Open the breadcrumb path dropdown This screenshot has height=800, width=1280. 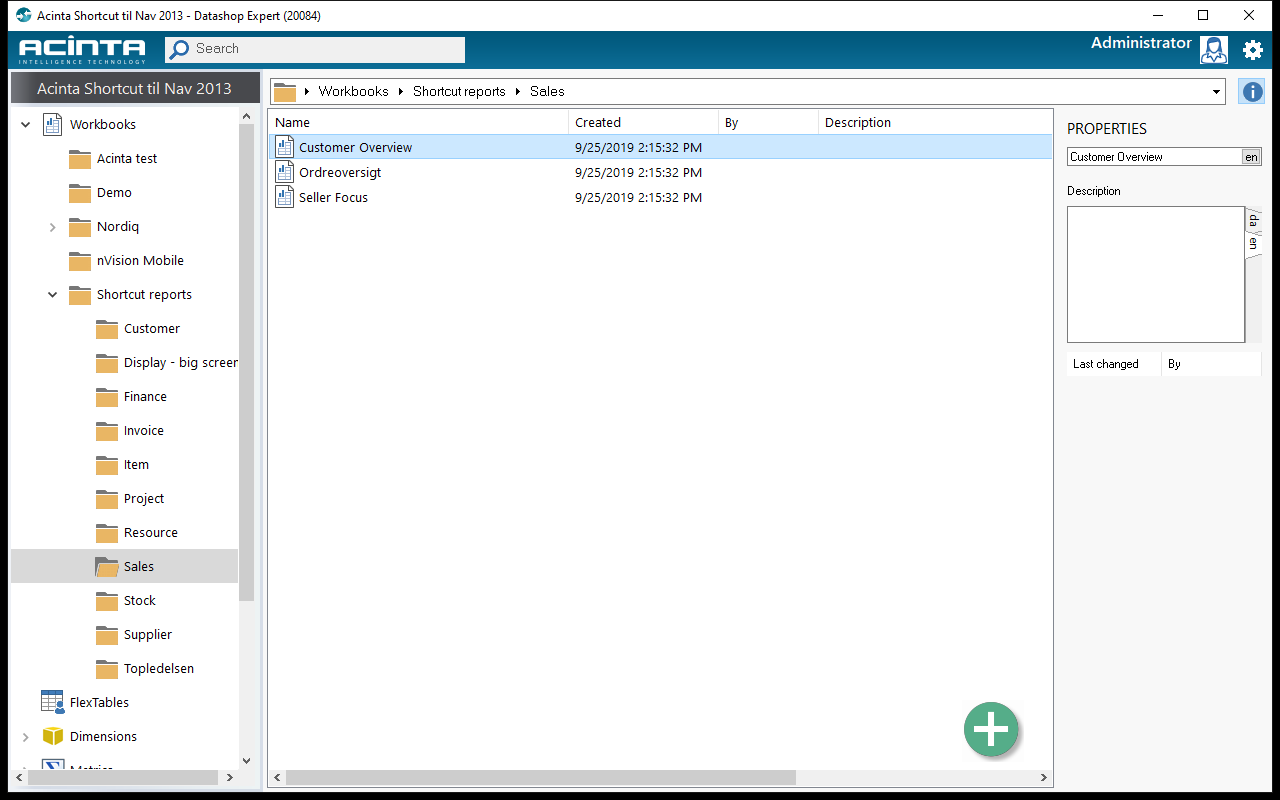tap(1216, 92)
